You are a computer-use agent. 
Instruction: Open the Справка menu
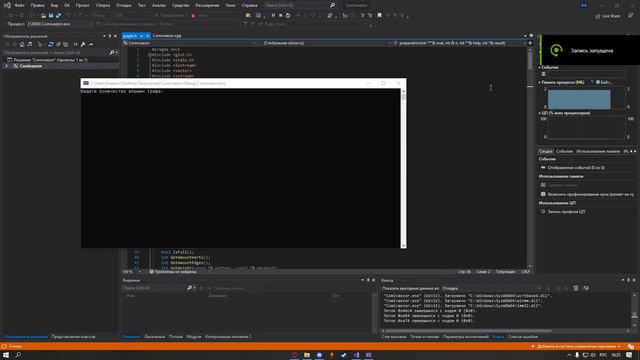tap(249, 5)
